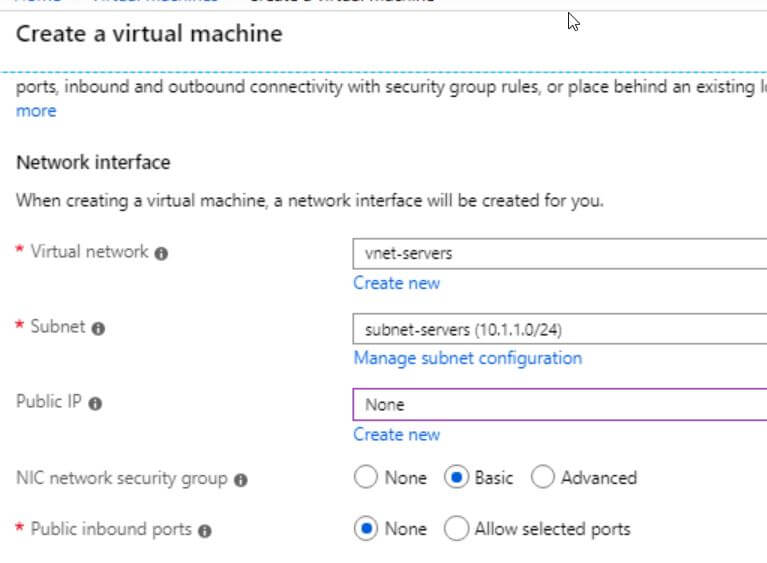Image resolution: width=767 pixels, height=563 pixels.
Task: Set Public inbound ports to None
Action: [366, 528]
